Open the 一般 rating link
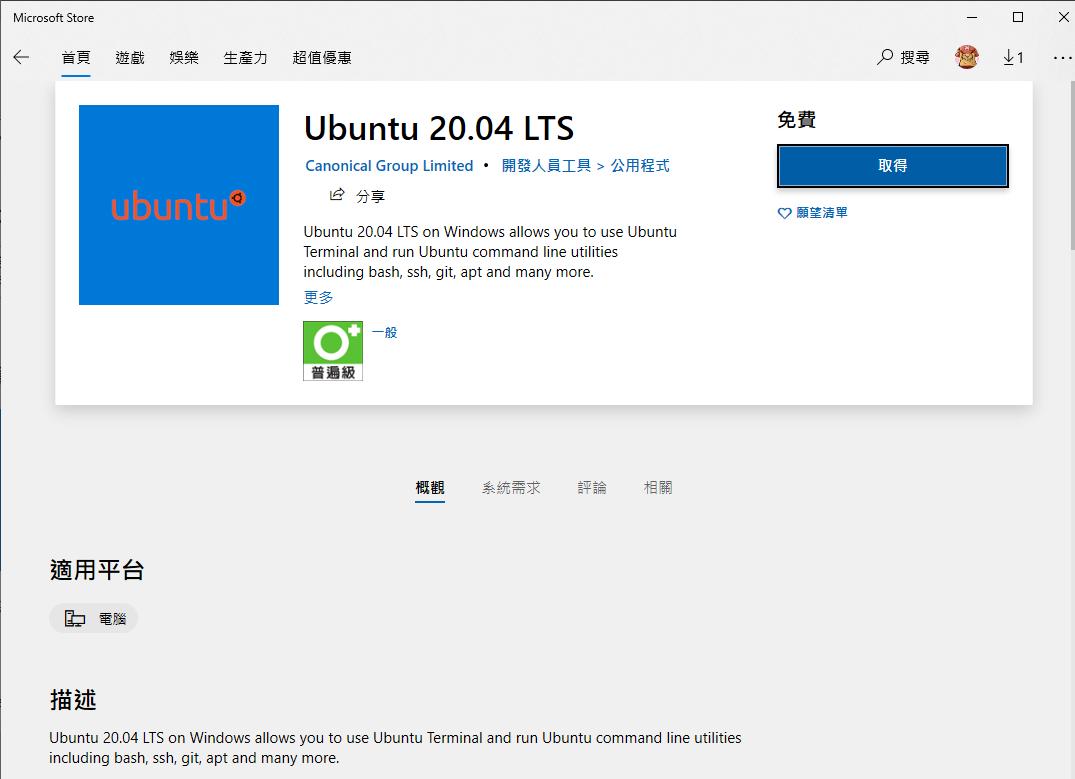Screen dimensions: 1075x779 pyautogui.click(x=385, y=333)
